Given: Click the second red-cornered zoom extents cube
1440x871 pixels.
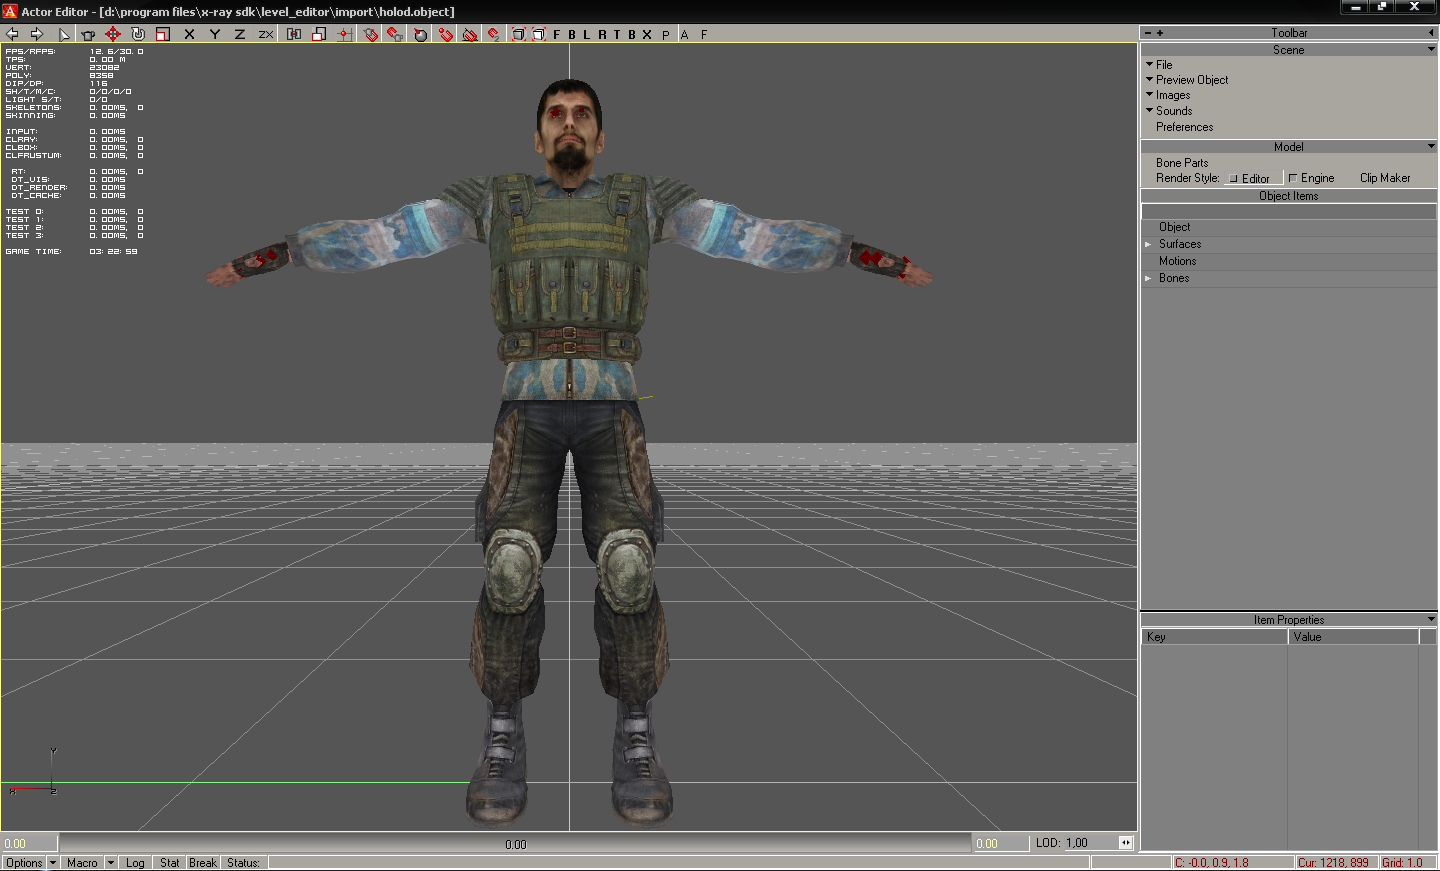Looking at the screenshot, I should tap(538, 34).
